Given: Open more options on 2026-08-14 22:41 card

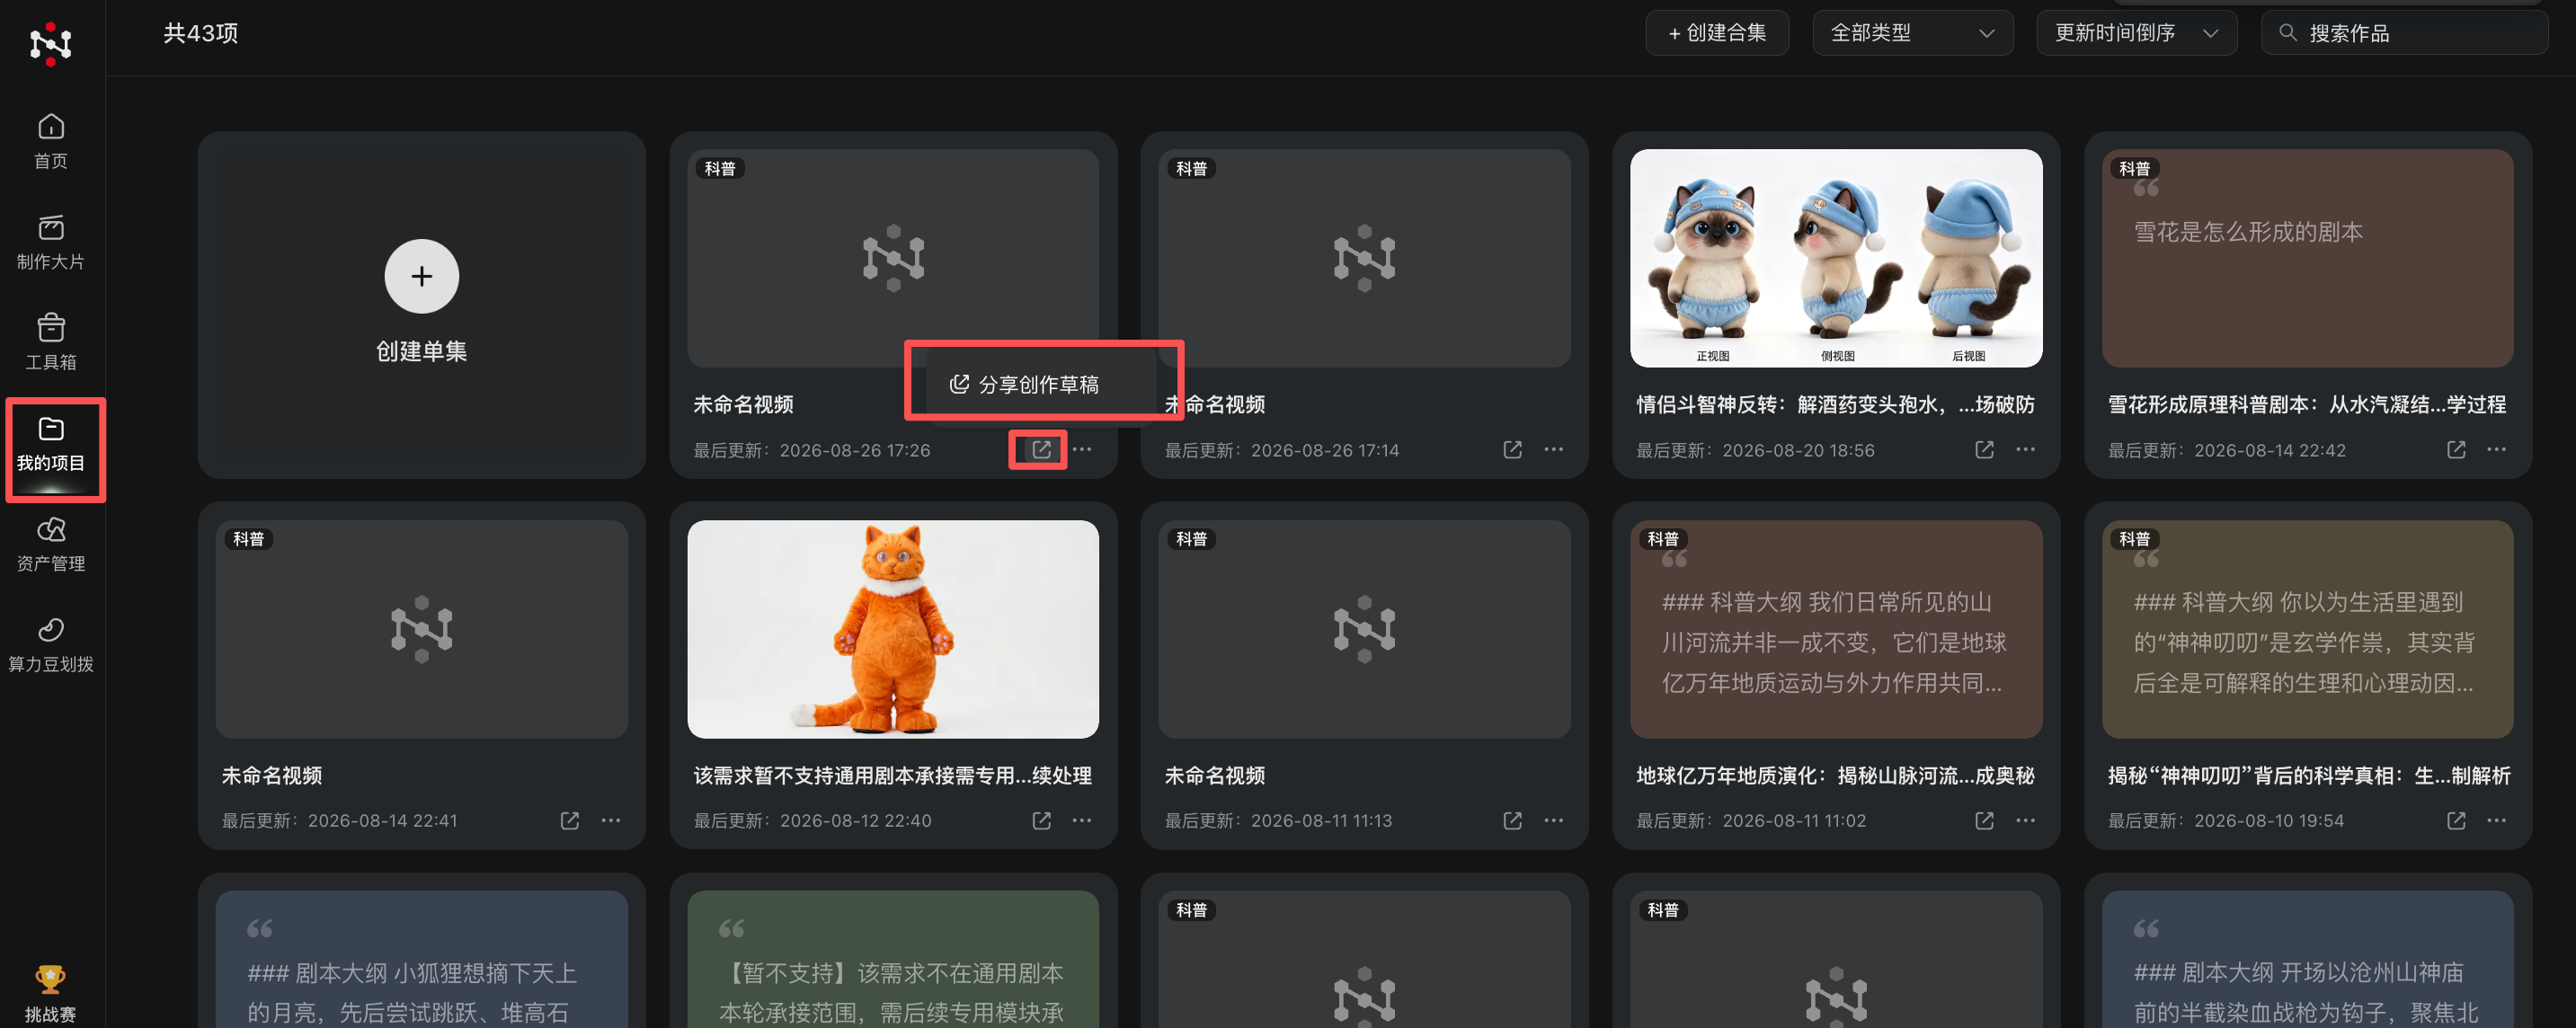Looking at the screenshot, I should pyautogui.click(x=610, y=820).
